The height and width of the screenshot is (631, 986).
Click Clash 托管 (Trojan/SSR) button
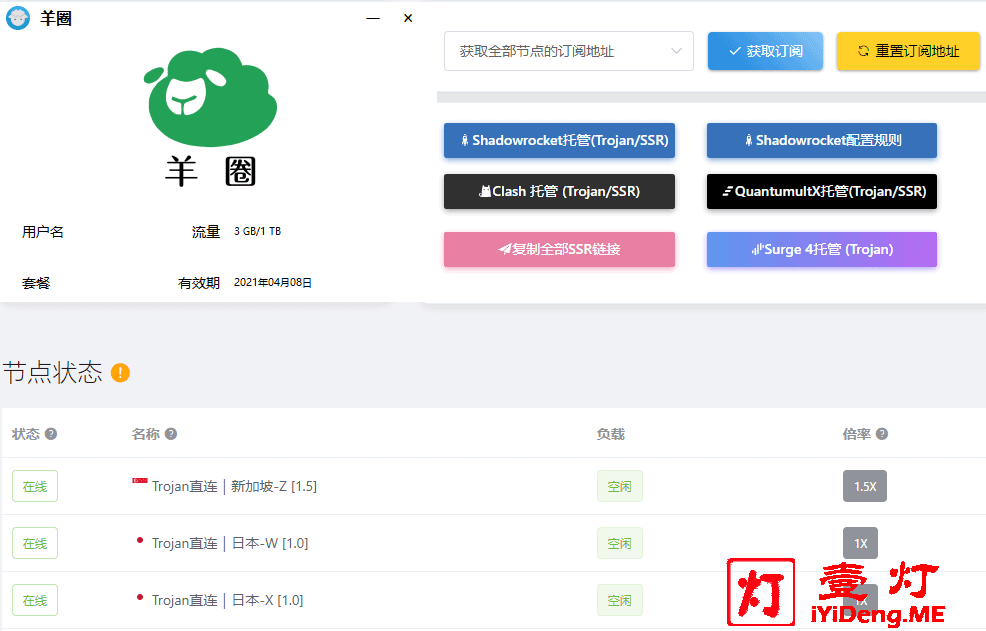[560, 191]
